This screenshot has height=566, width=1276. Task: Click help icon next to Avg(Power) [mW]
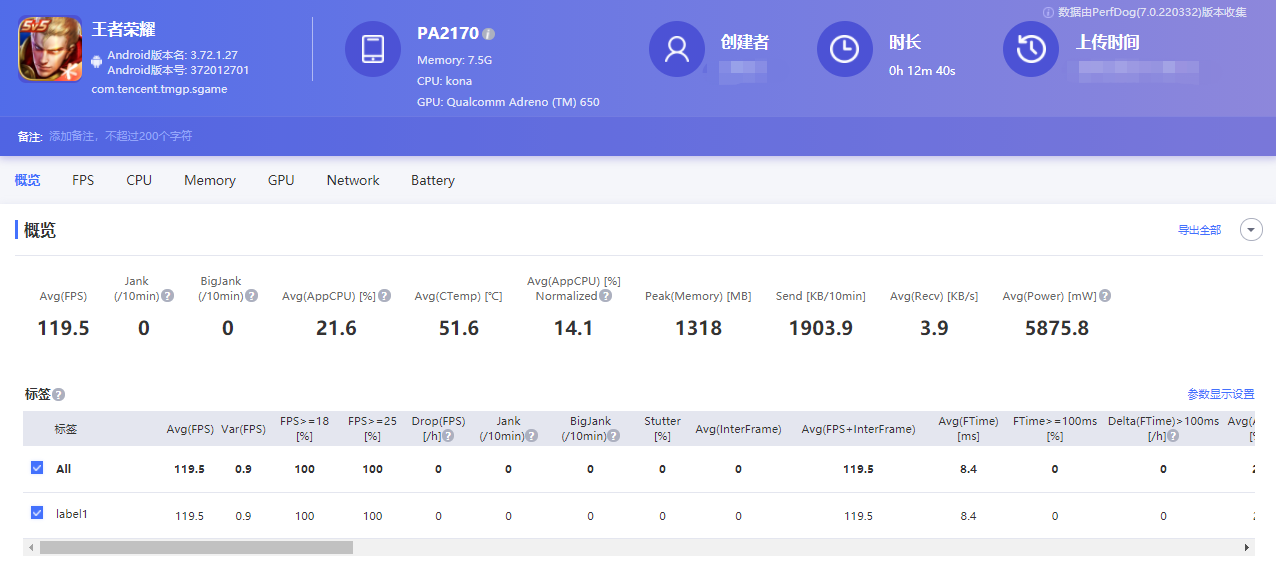[x=1105, y=296]
